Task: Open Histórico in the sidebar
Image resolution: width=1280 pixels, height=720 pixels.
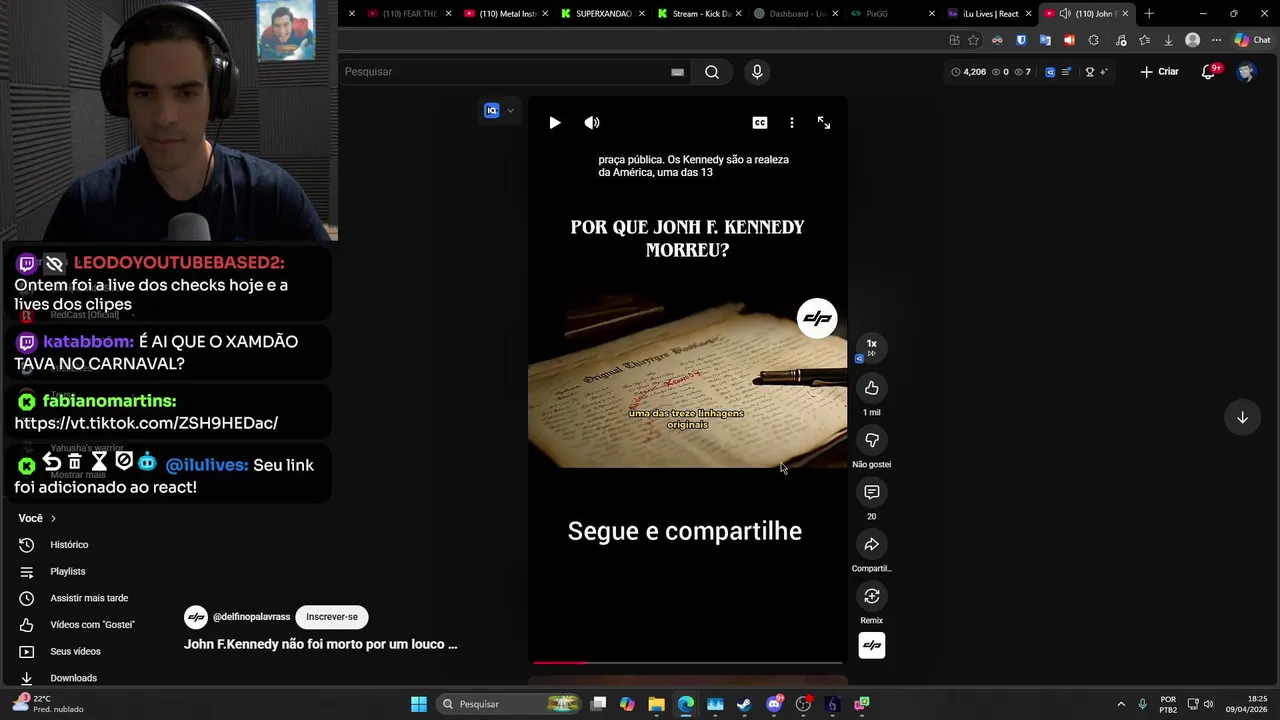Action: click(70, 545)
